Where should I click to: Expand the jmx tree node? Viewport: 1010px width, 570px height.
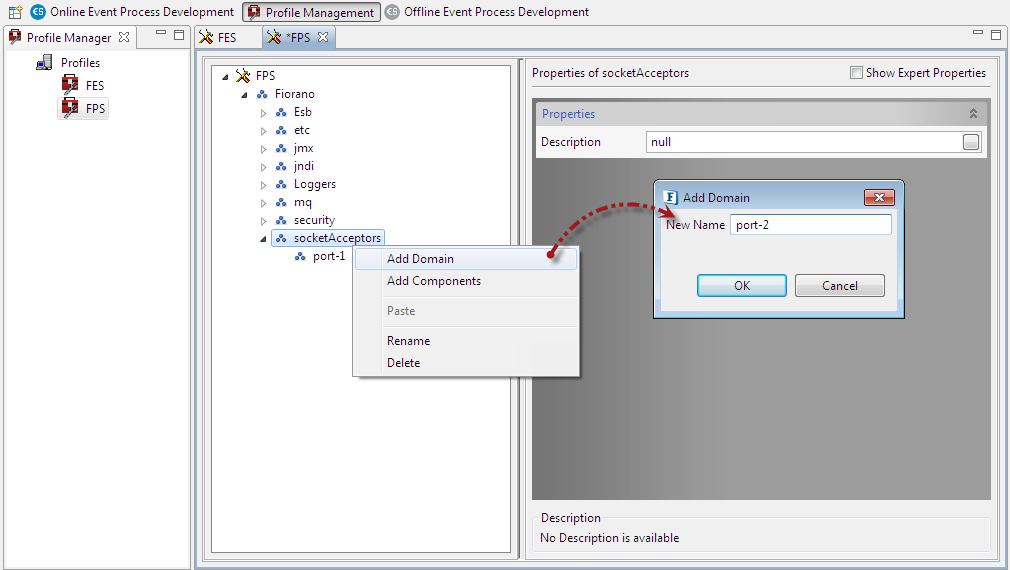pyautogui.click(x=263, y=149)
